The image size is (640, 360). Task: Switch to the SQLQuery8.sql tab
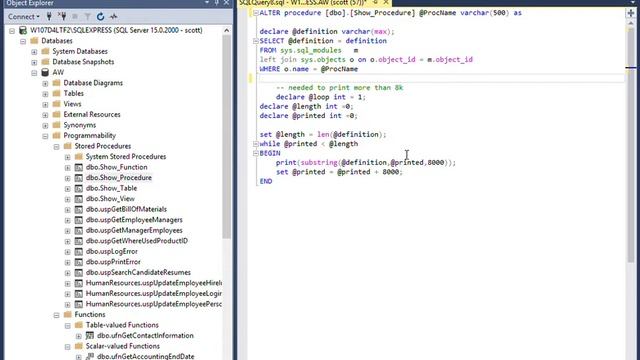[303, 3]
